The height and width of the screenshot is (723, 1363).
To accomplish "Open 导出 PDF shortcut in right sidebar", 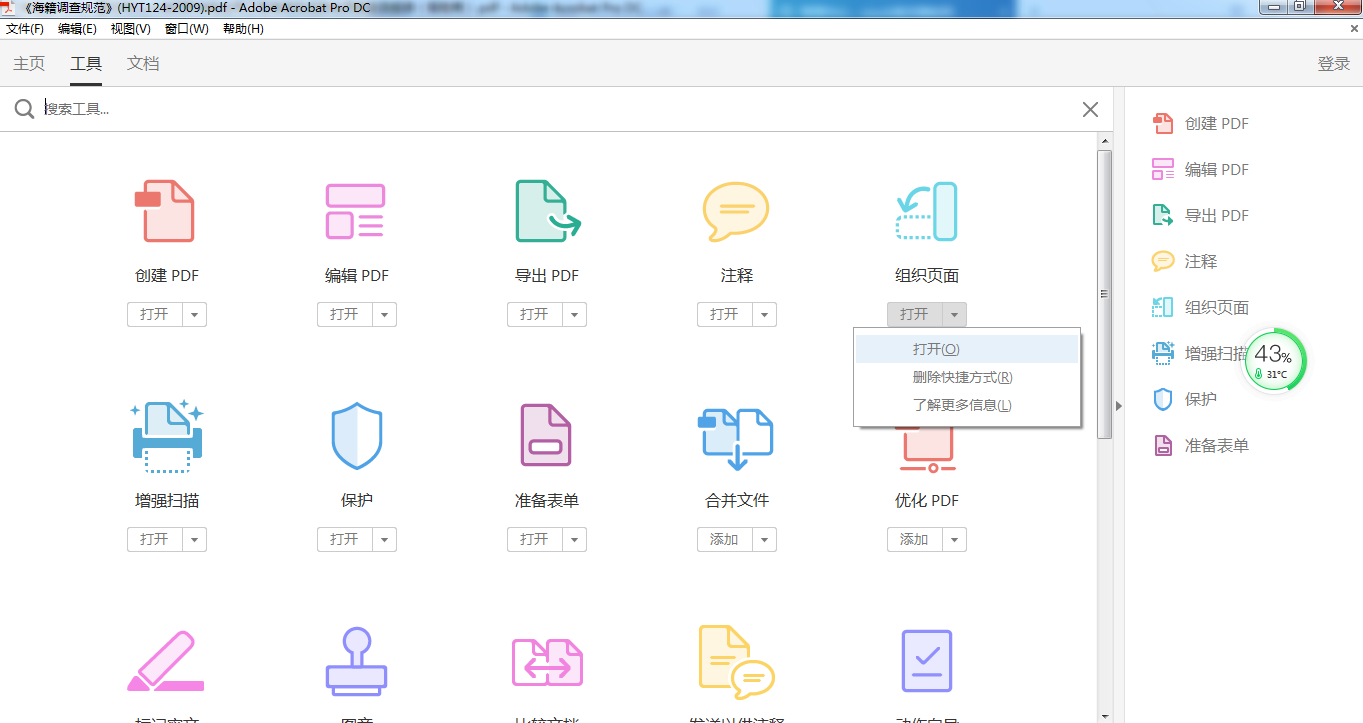I will click(1201, 216).
